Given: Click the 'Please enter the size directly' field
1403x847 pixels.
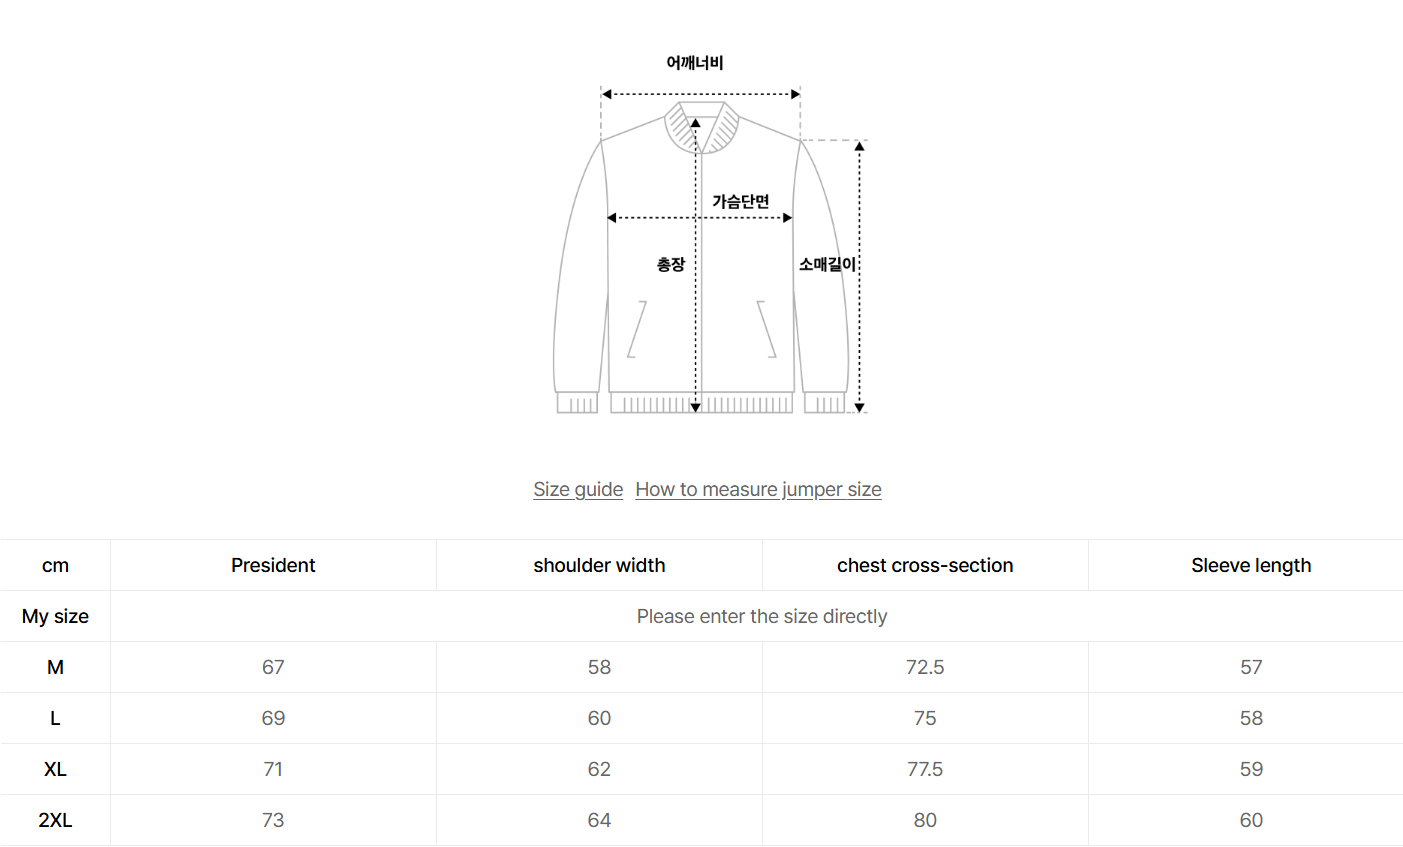Looking at the screenshot, I should [761, 616].
